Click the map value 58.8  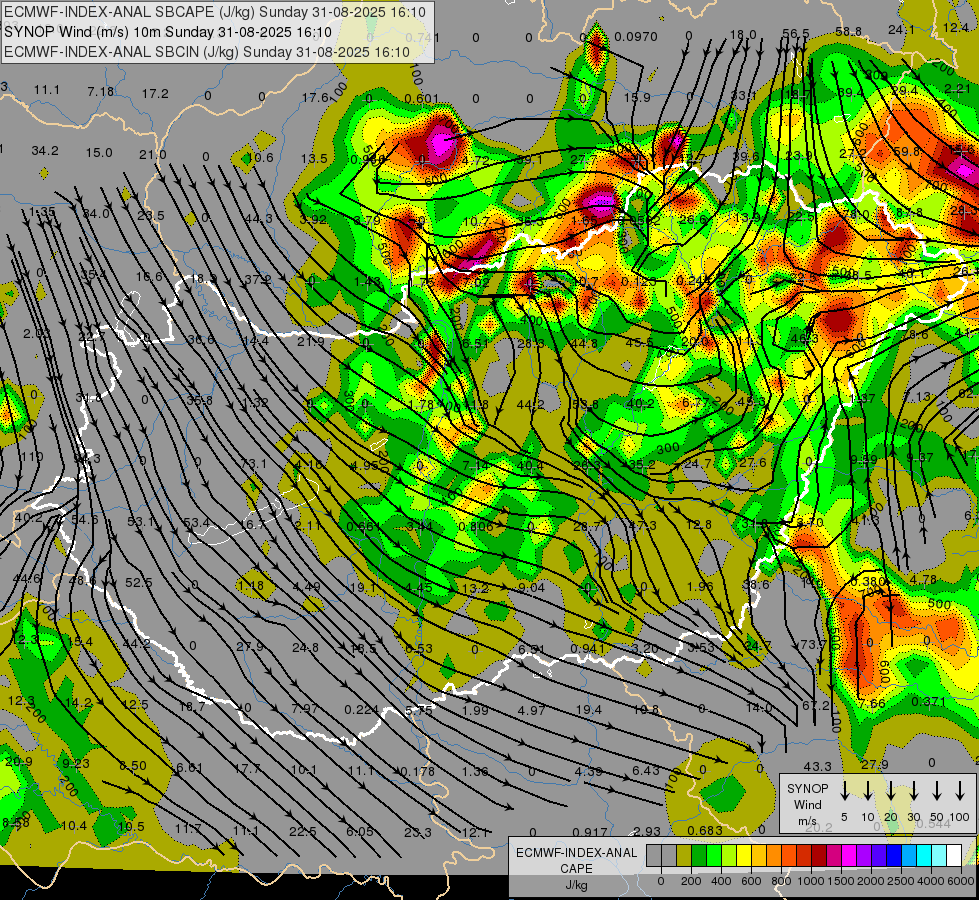849,31
